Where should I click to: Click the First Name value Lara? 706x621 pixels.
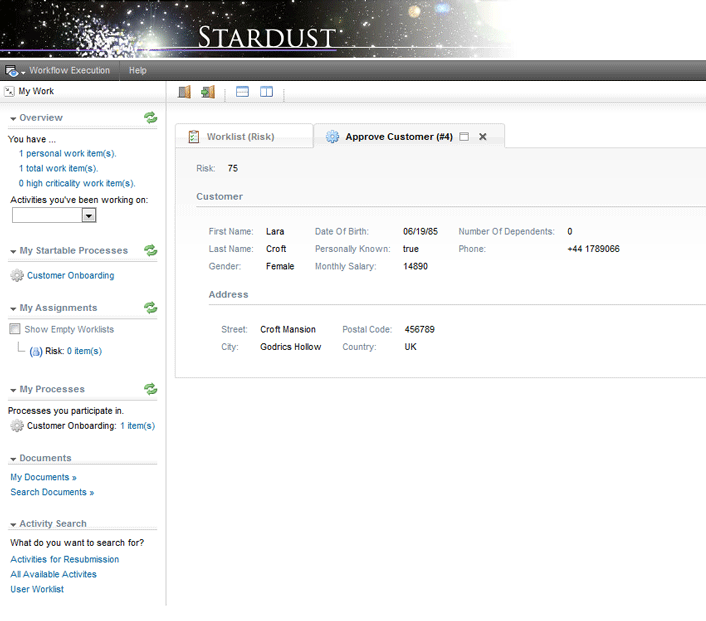point(275,231)
